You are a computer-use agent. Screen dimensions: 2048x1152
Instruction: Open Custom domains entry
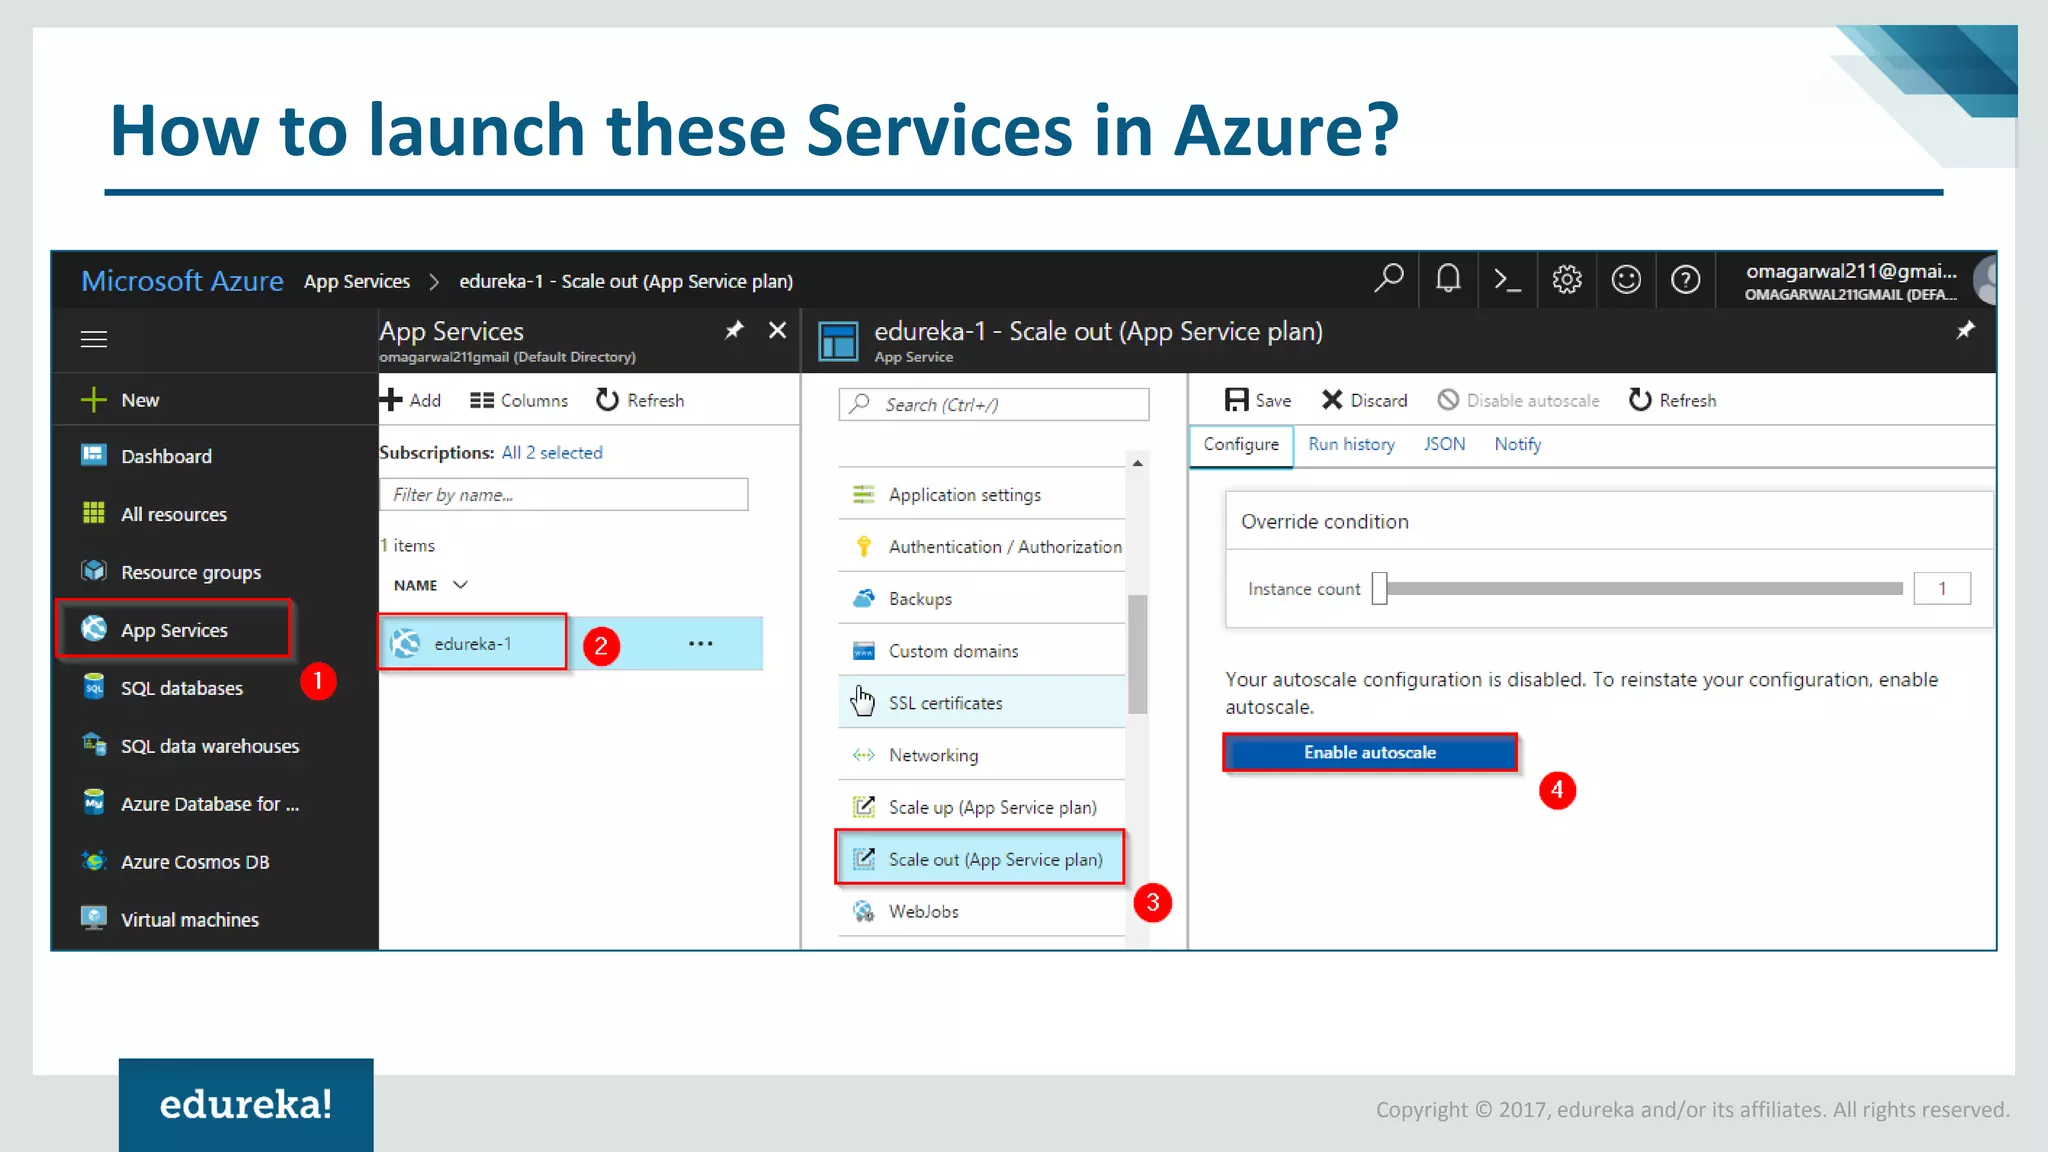[982, 650]
